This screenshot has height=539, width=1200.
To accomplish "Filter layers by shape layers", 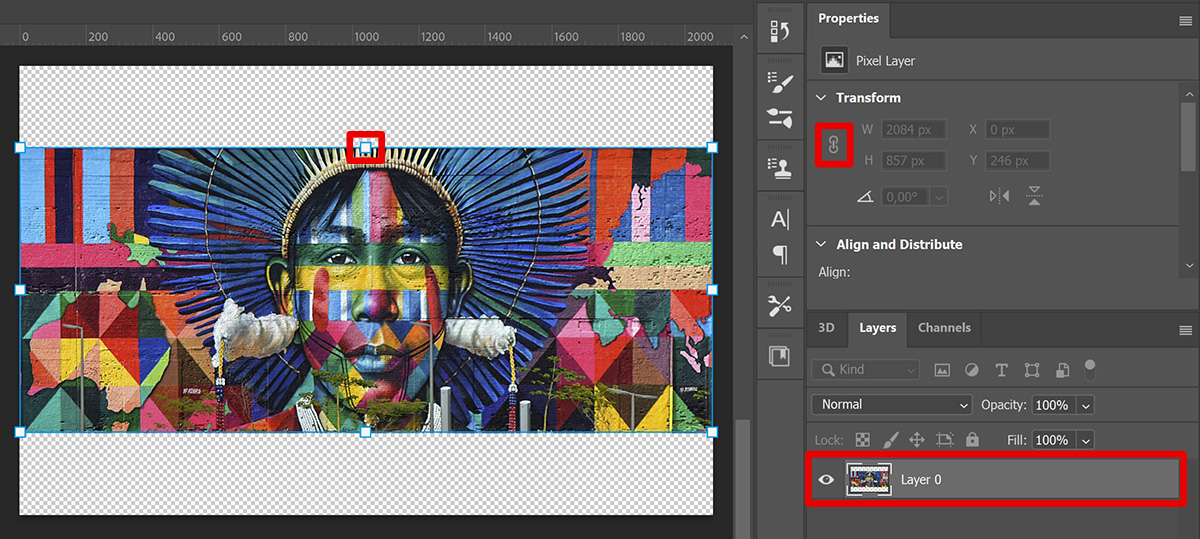I will 1032,369.
